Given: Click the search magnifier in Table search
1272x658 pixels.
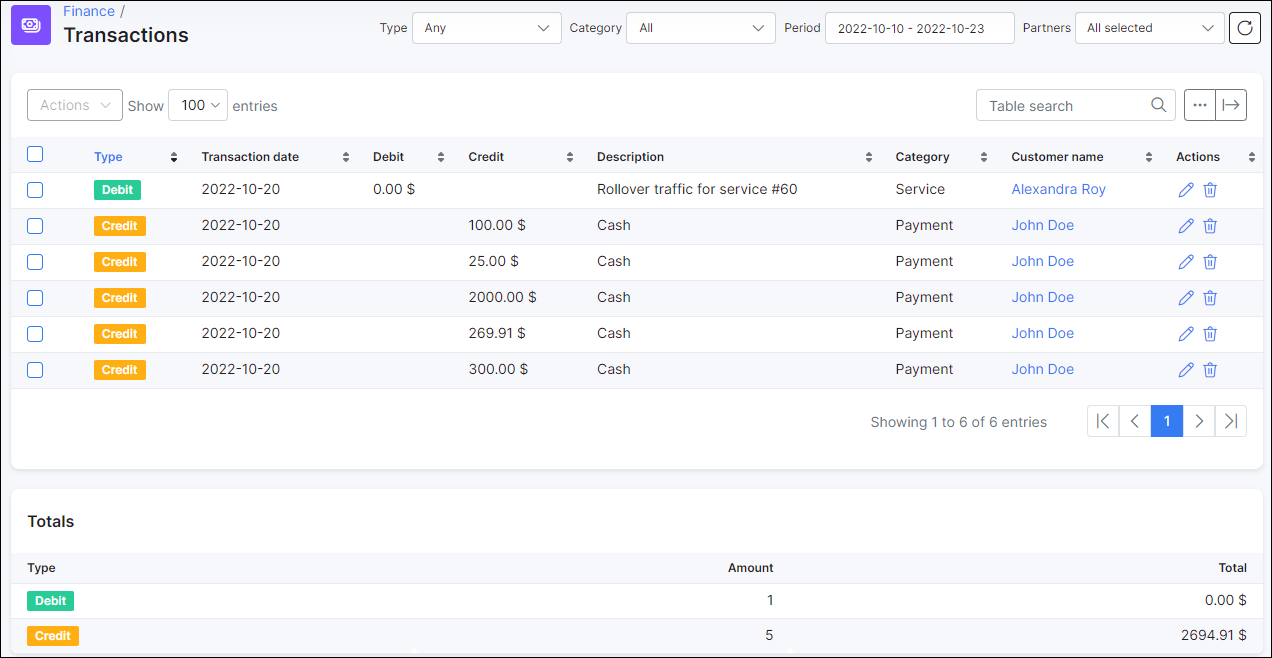Looking at the screenshot, I should pos(1158,104).
